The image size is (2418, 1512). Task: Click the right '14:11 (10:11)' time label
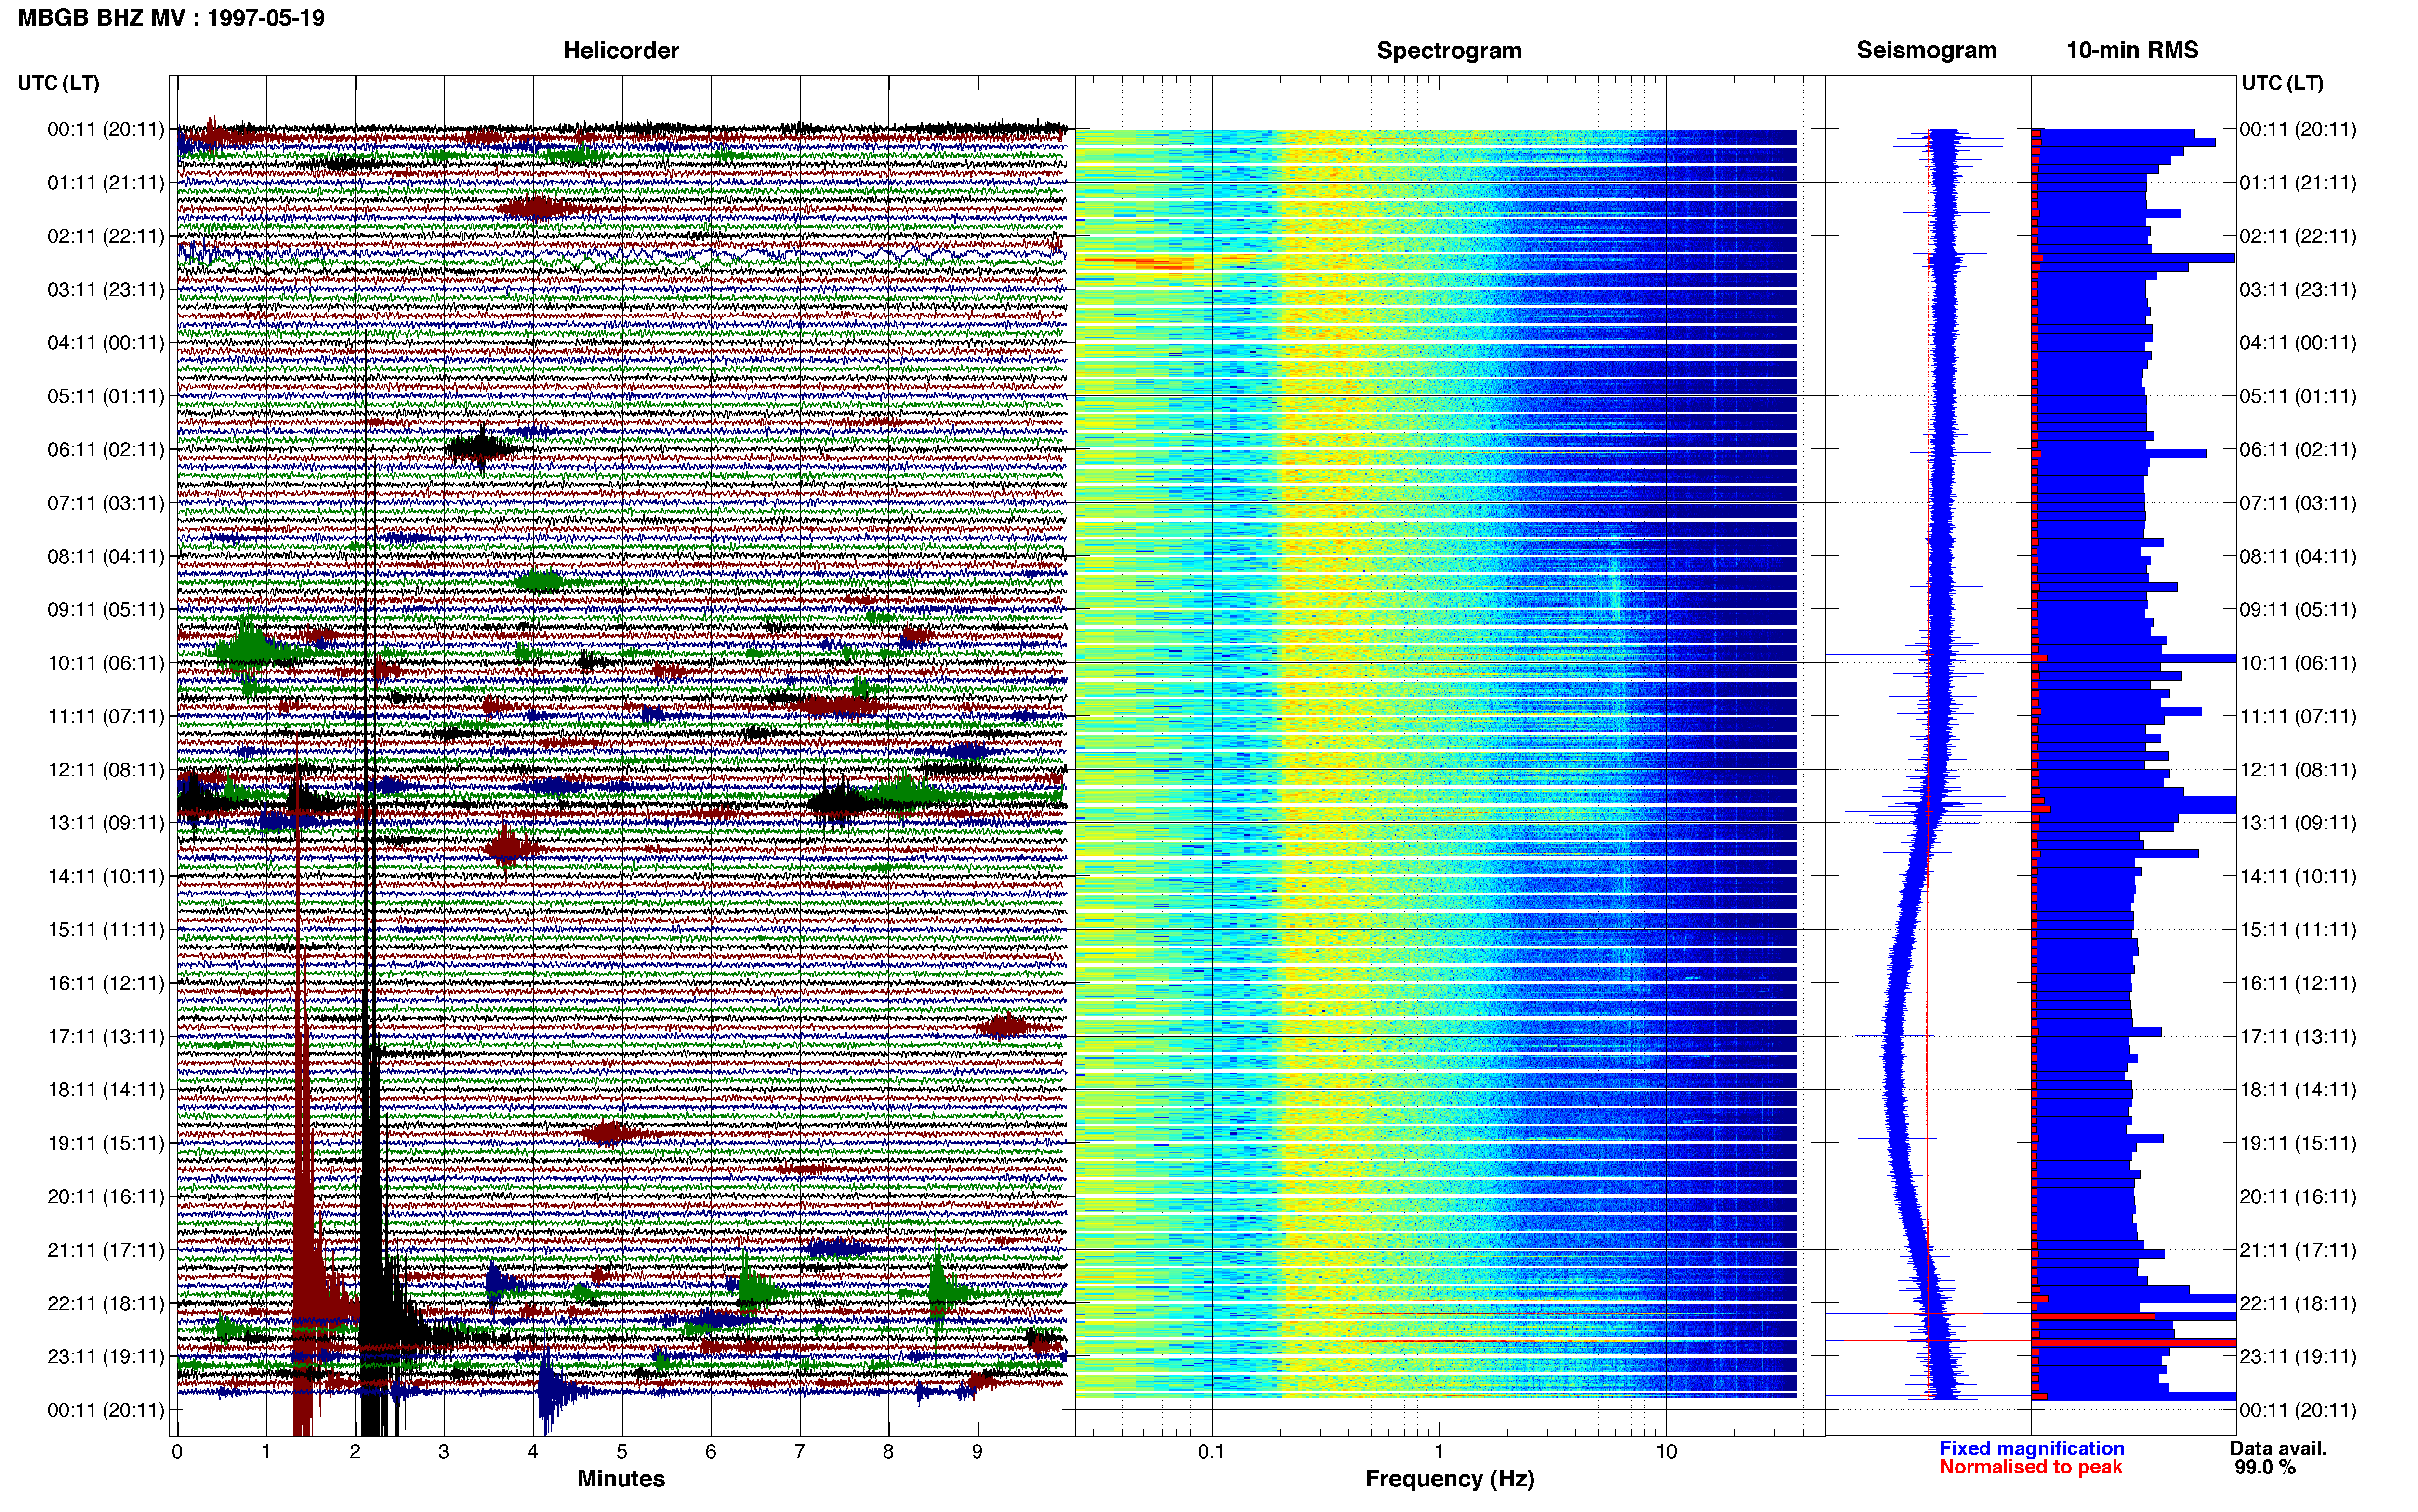tap(2298, 876)
